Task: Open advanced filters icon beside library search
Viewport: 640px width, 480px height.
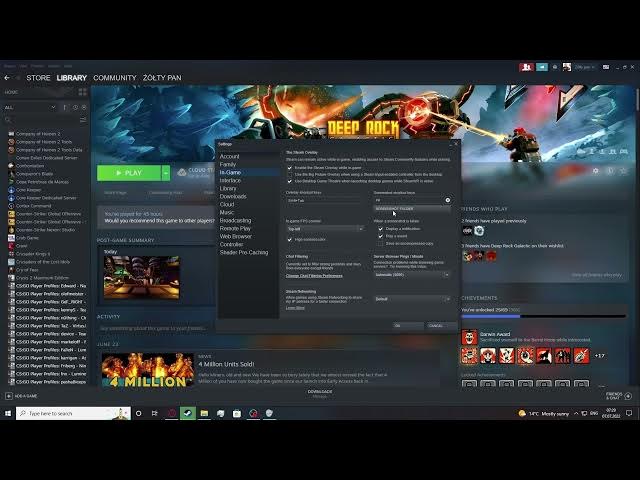Action: (x=83, y=120)
